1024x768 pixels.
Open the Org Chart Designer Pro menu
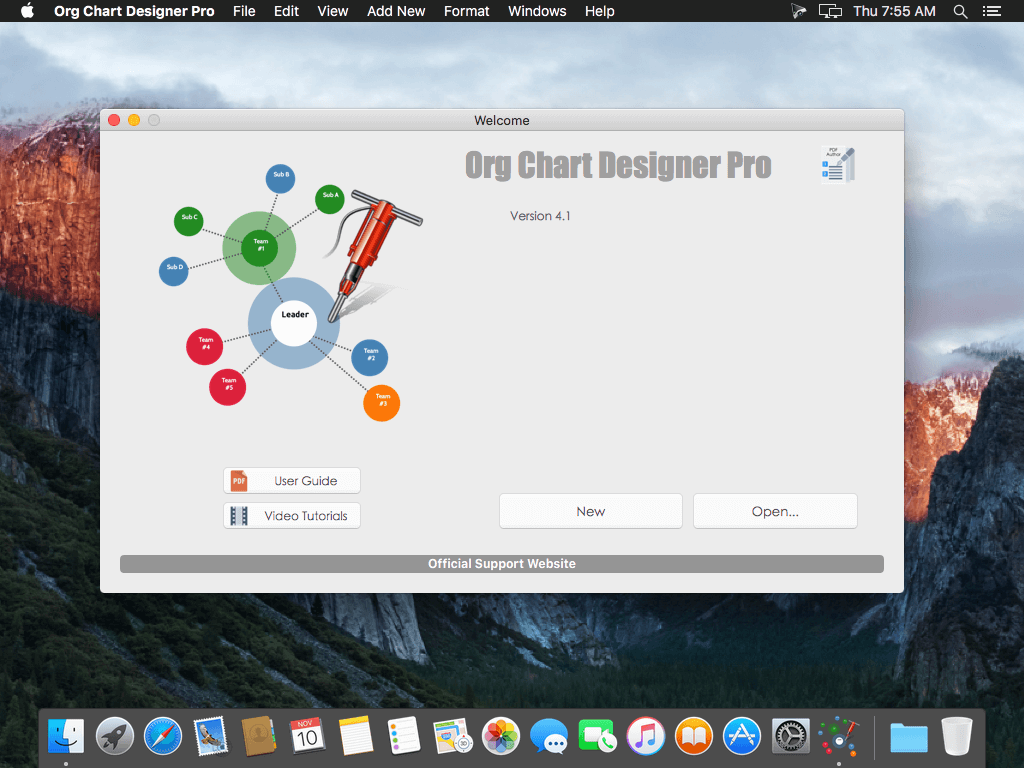click(134, 11)
